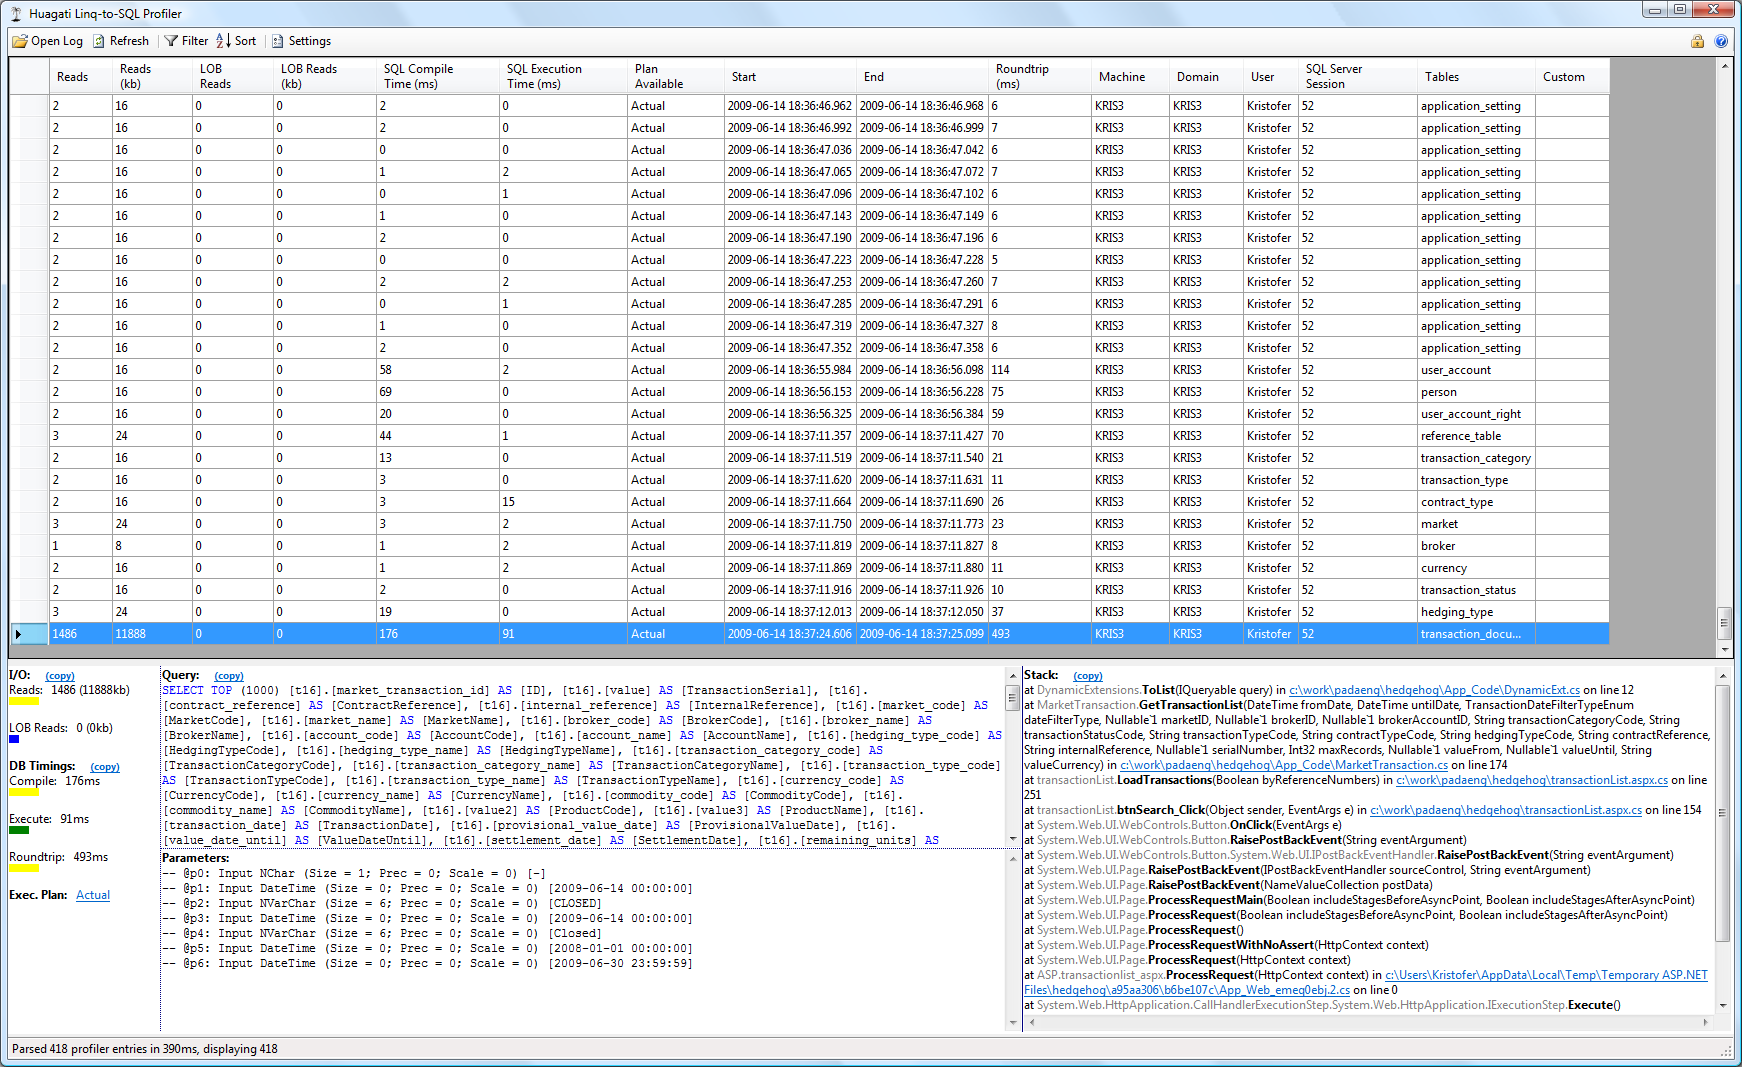The height and width of the screenshot is (1067, 1742).
Task: Copy DB Timings using its copy link
Action: 104,767
